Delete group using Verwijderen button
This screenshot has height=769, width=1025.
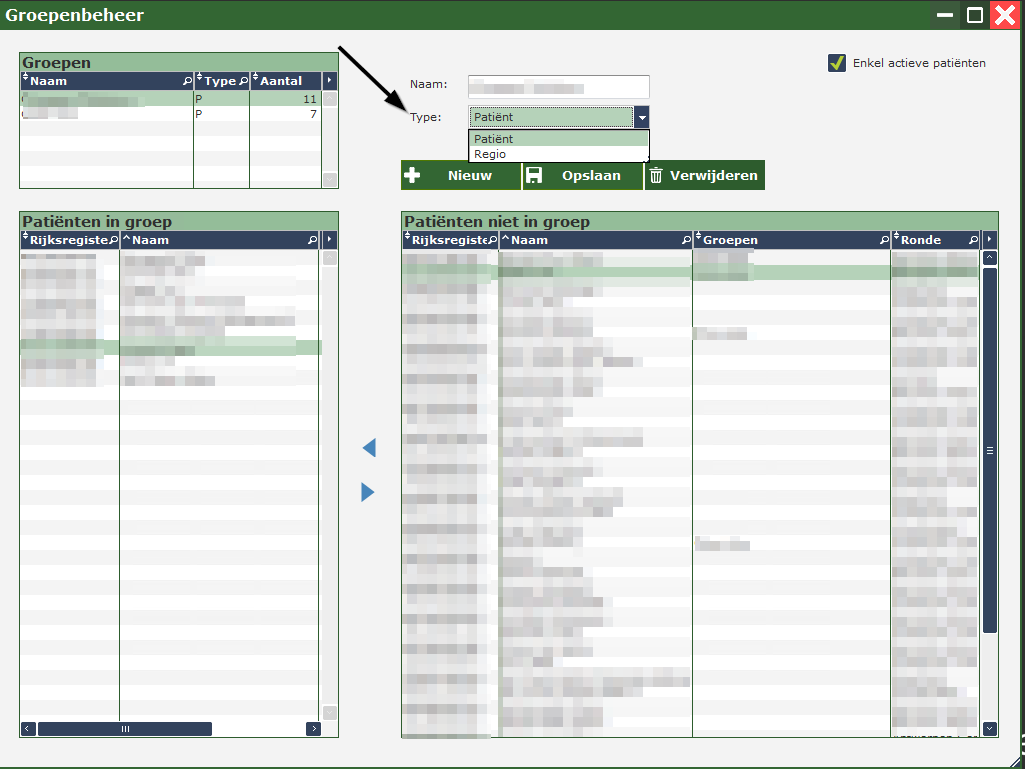[704, 175]
